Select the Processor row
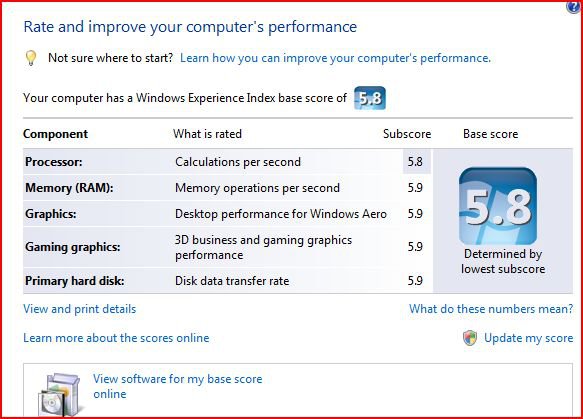Image resolution: width=583 pixels, height=419 pixels. pyautogui.click(x=227, y=162)
